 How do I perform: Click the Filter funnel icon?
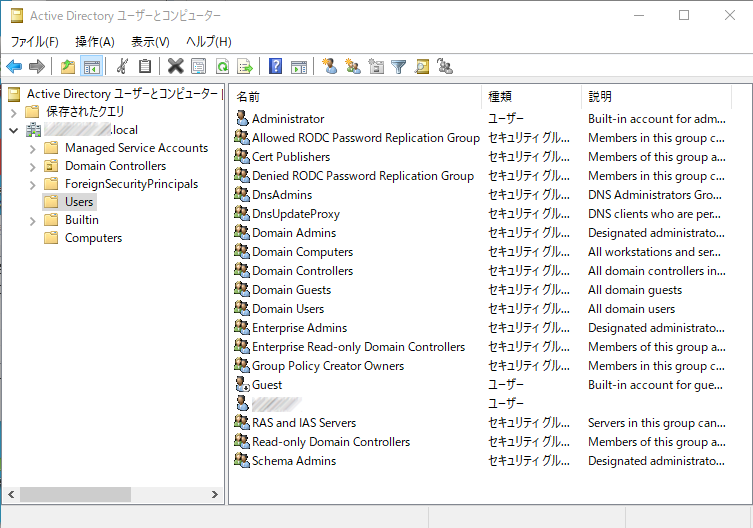pyautogui.click(x=399, y=66)
